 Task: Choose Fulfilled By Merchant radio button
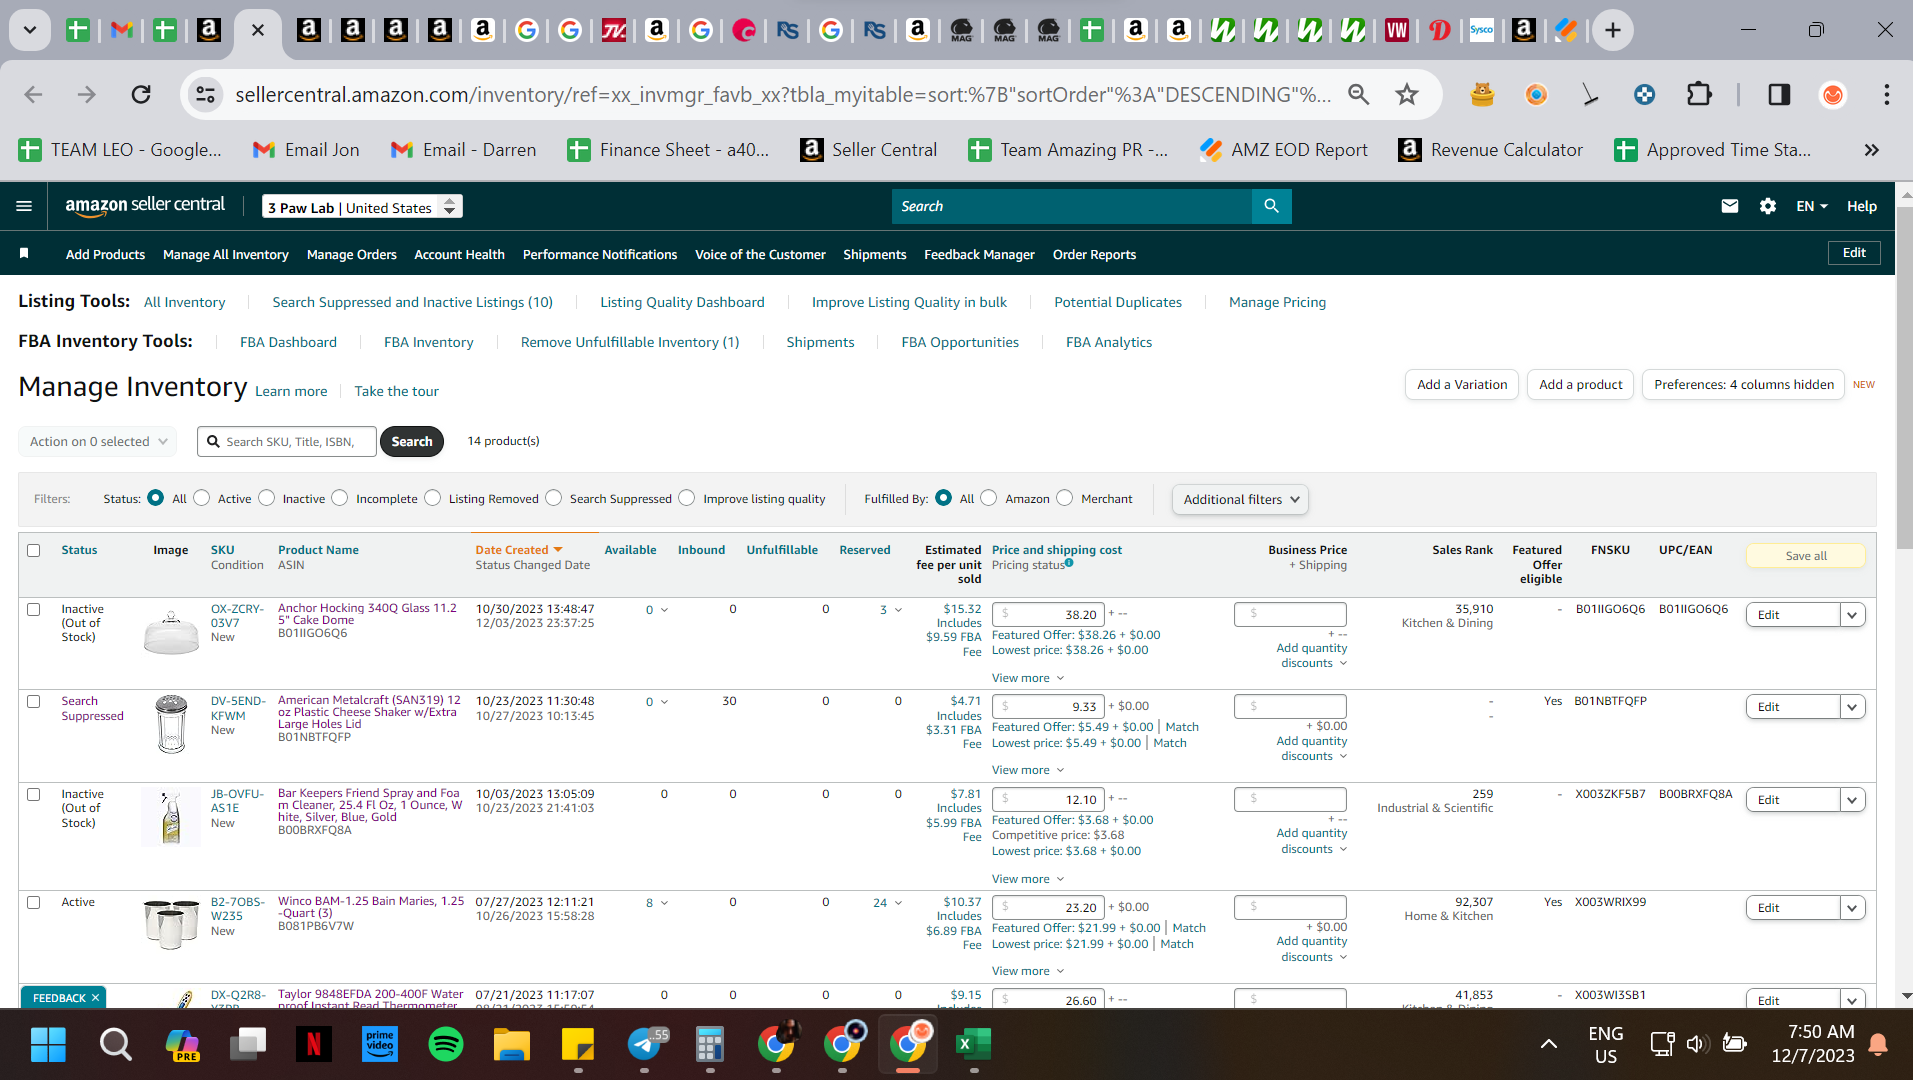click(x=1065, y=498)
